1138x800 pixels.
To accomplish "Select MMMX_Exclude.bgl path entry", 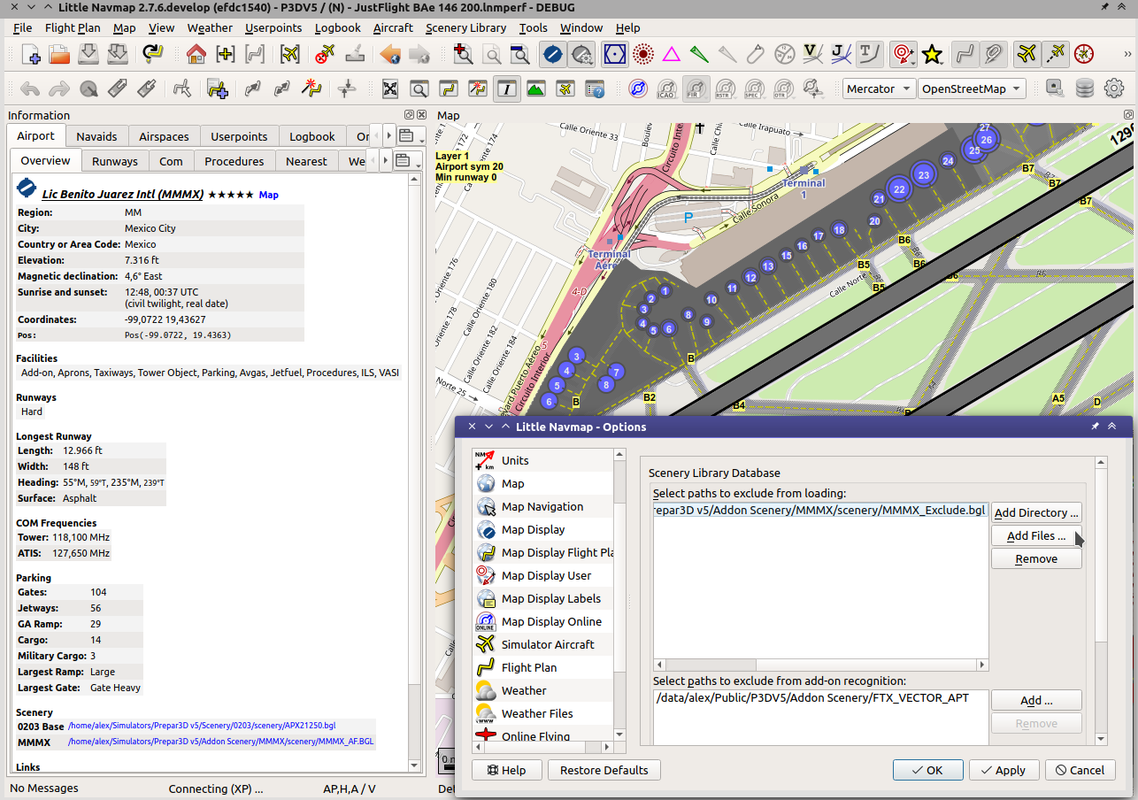I will tap(820, 510).
